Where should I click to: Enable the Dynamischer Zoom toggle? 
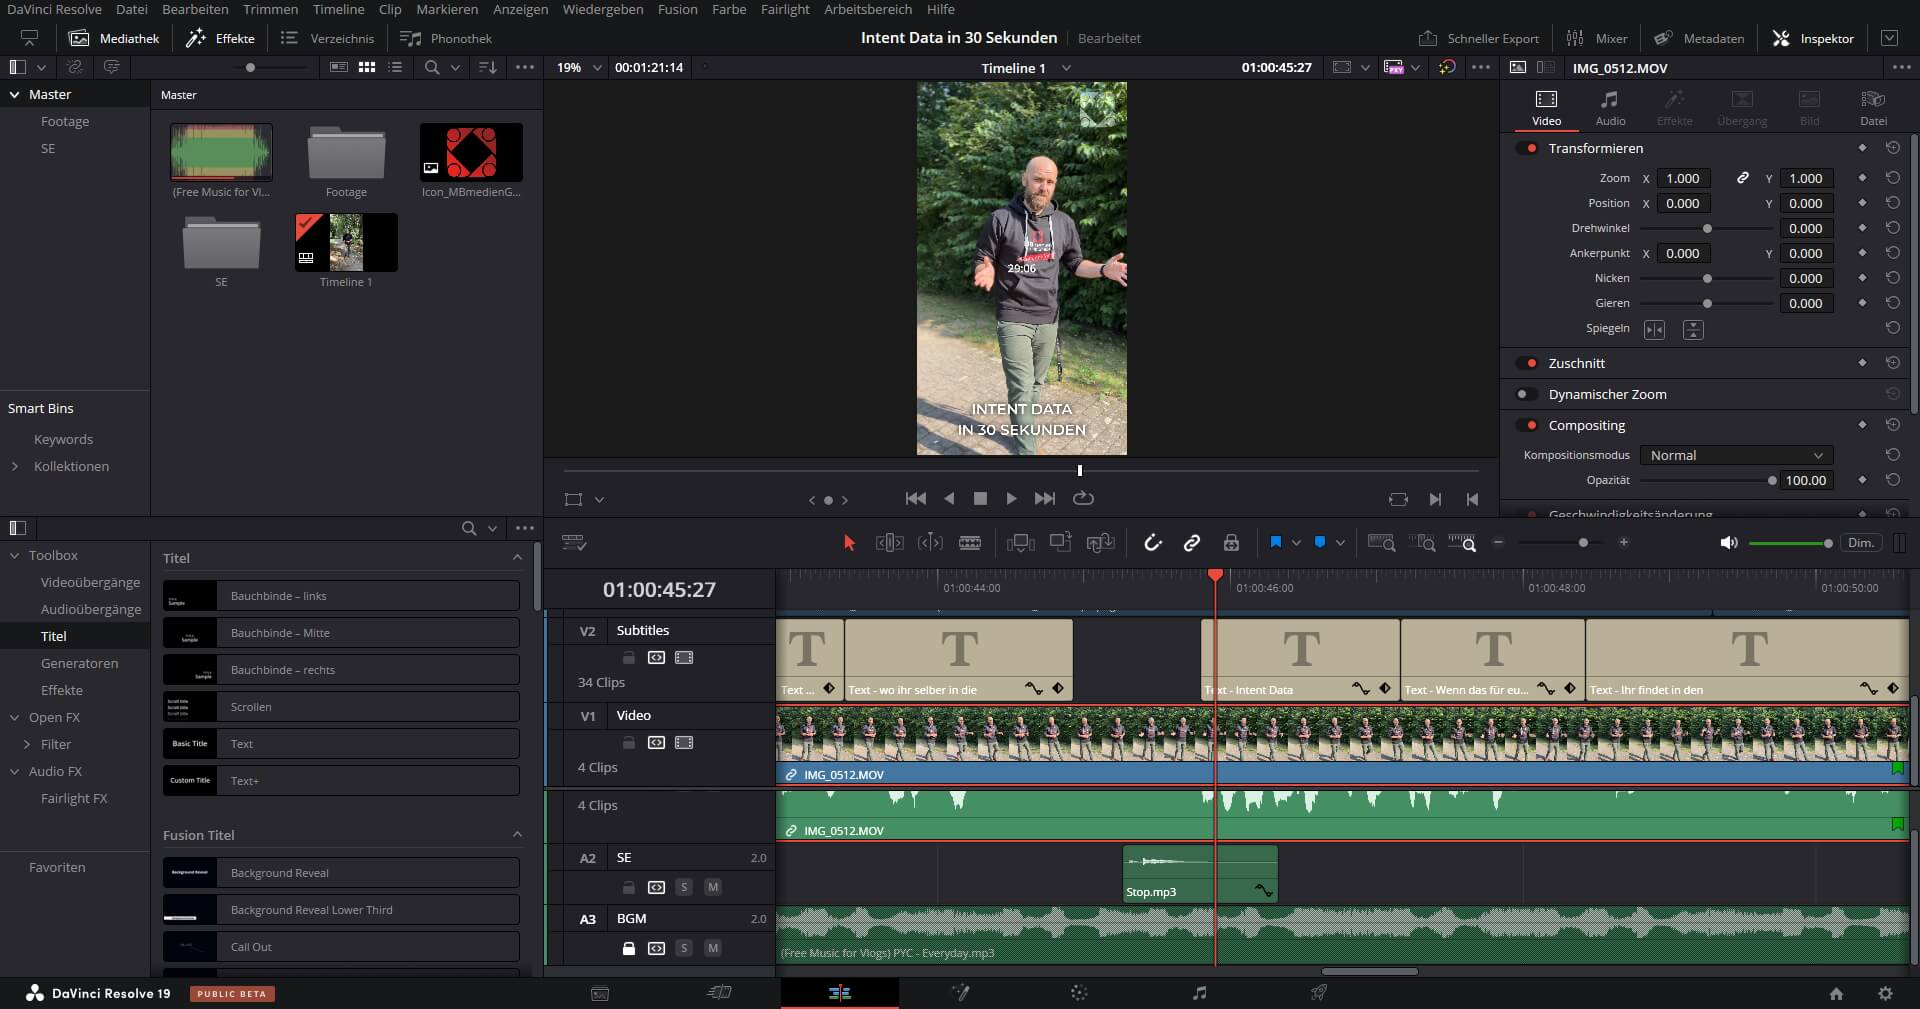(1526, 394)
